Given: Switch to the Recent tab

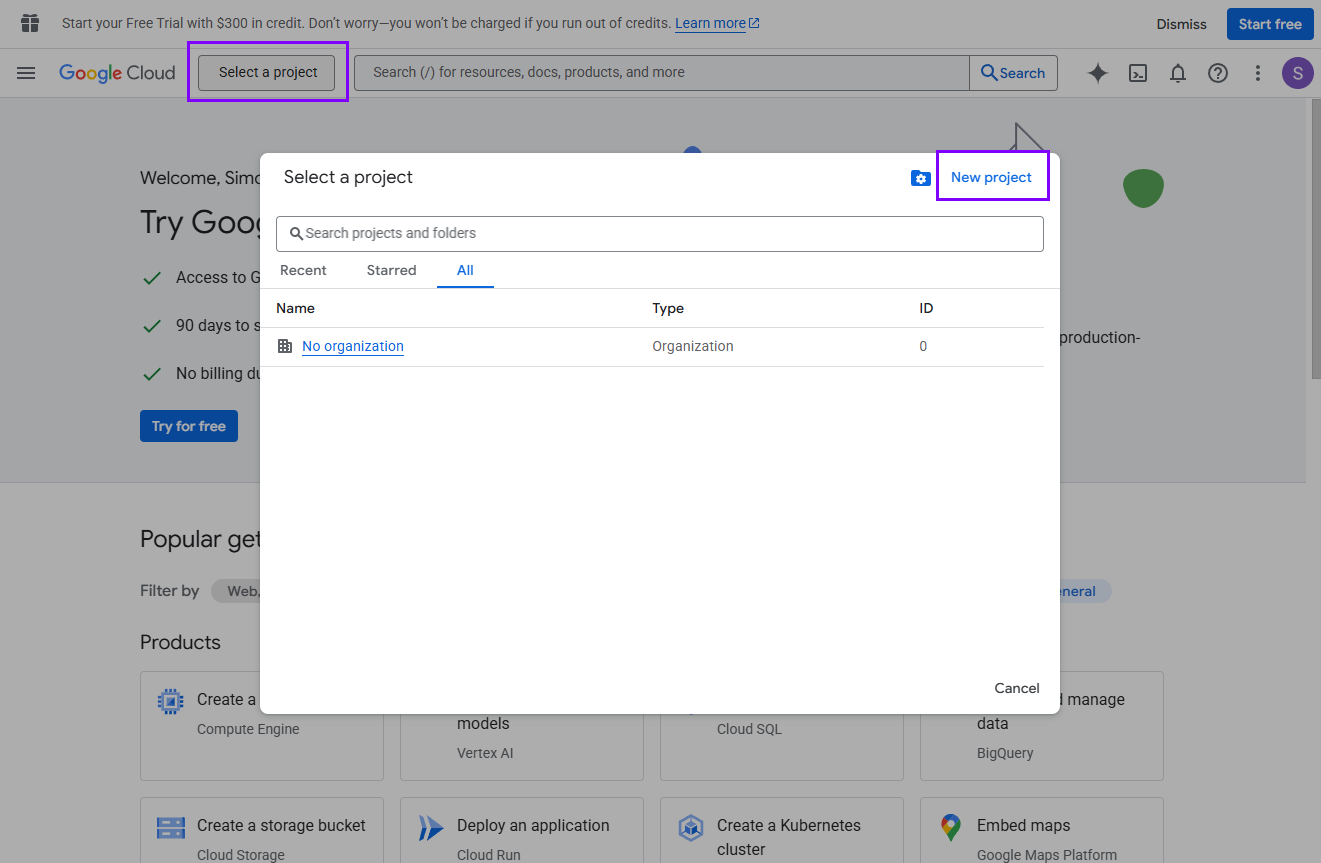Looking at the screenshot, I should [303, 270].
